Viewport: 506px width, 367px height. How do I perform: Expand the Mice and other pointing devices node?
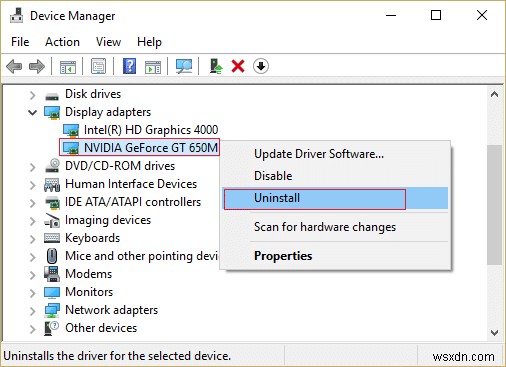tap(32, 257)
